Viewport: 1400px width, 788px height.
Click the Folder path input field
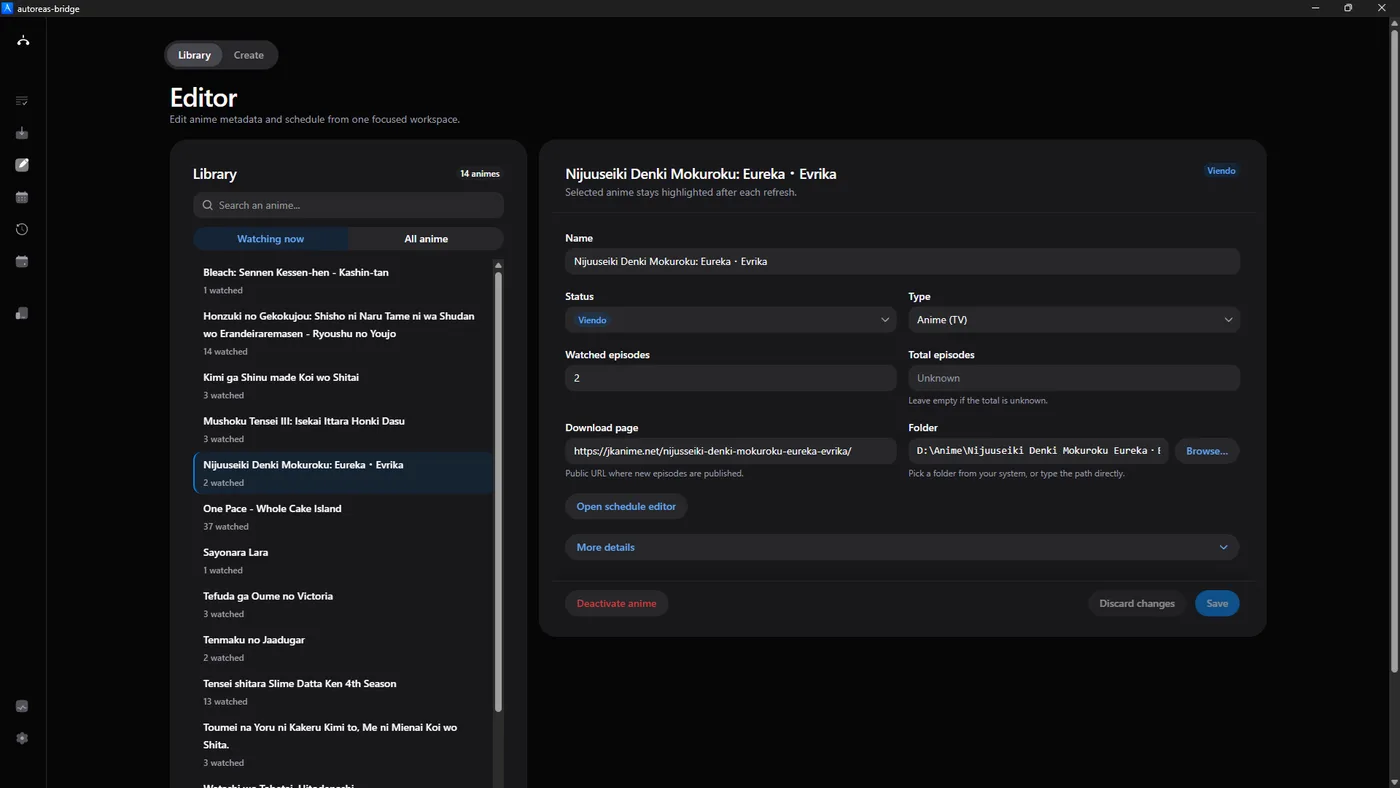click(1038, 451)
